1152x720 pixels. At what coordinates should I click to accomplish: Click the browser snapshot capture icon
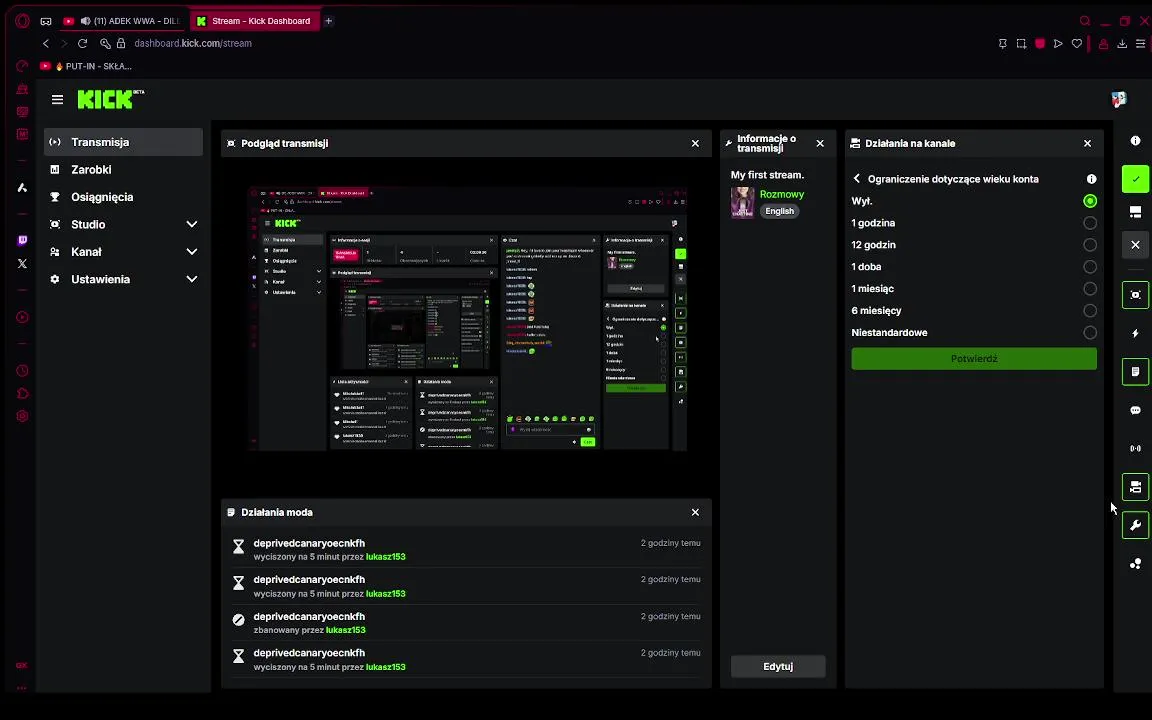click(1021, 43)
